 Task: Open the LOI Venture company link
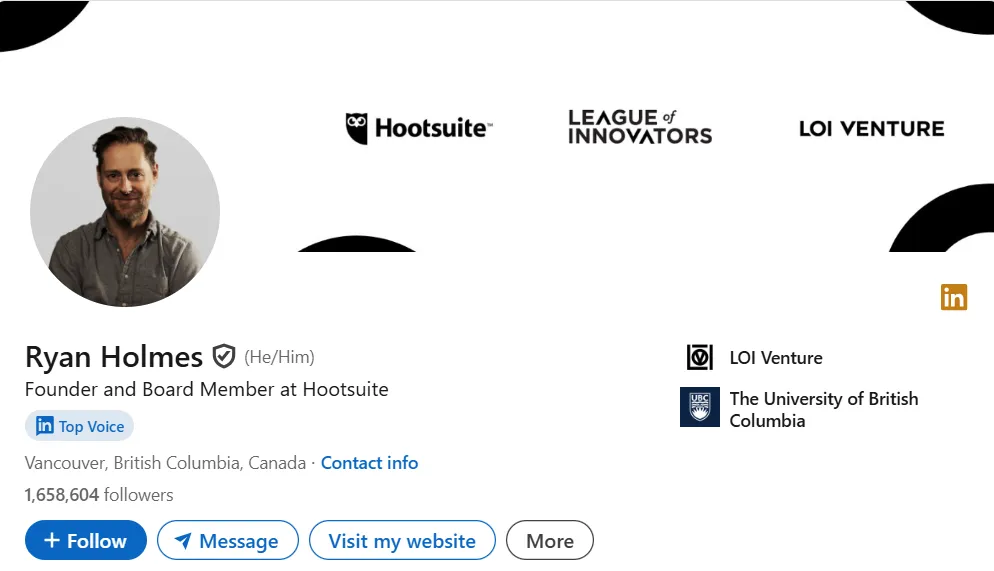click(x=776, y=357)
